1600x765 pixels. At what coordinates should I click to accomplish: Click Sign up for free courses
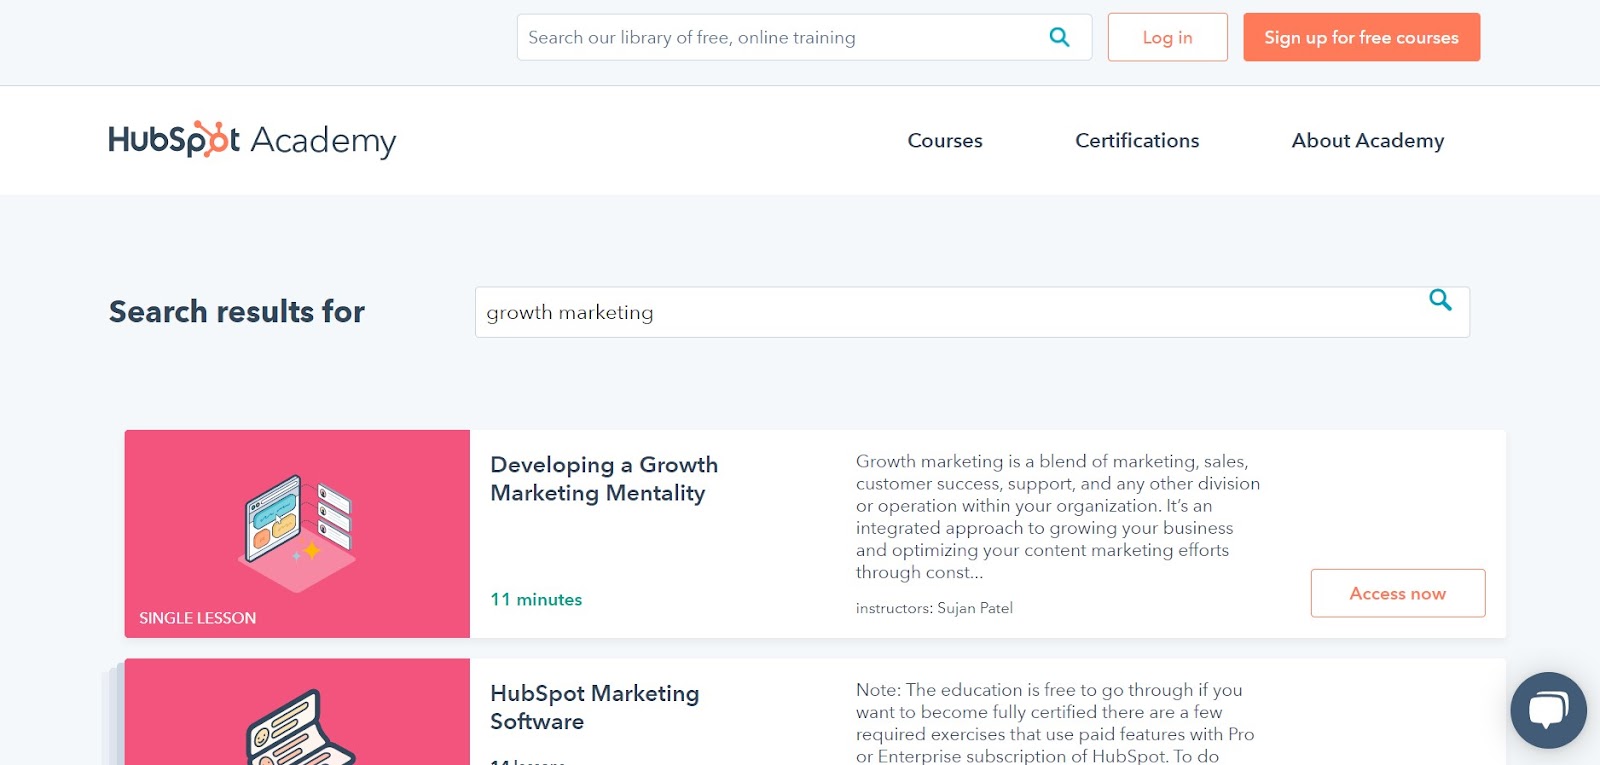pyautogui.click(x=1361, y=37)
